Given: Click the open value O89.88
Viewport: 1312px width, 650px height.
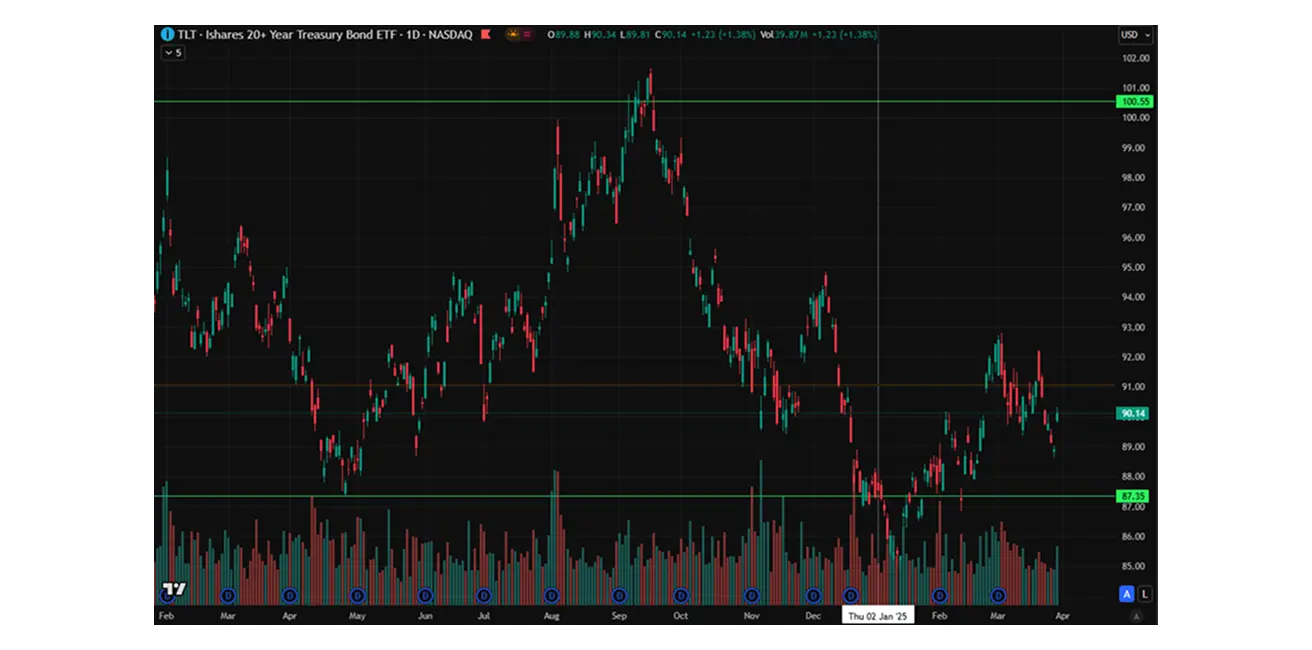Looking at the screenshot, I should point(563,35).
